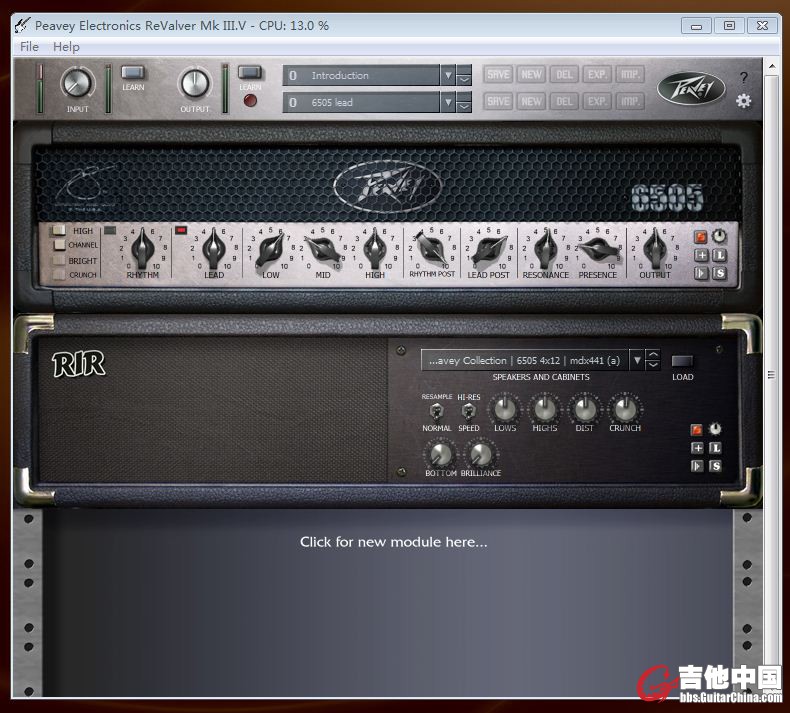
Task: Click the 6505 4x12 mdx441 cabinet field
Action: [524, 360]
